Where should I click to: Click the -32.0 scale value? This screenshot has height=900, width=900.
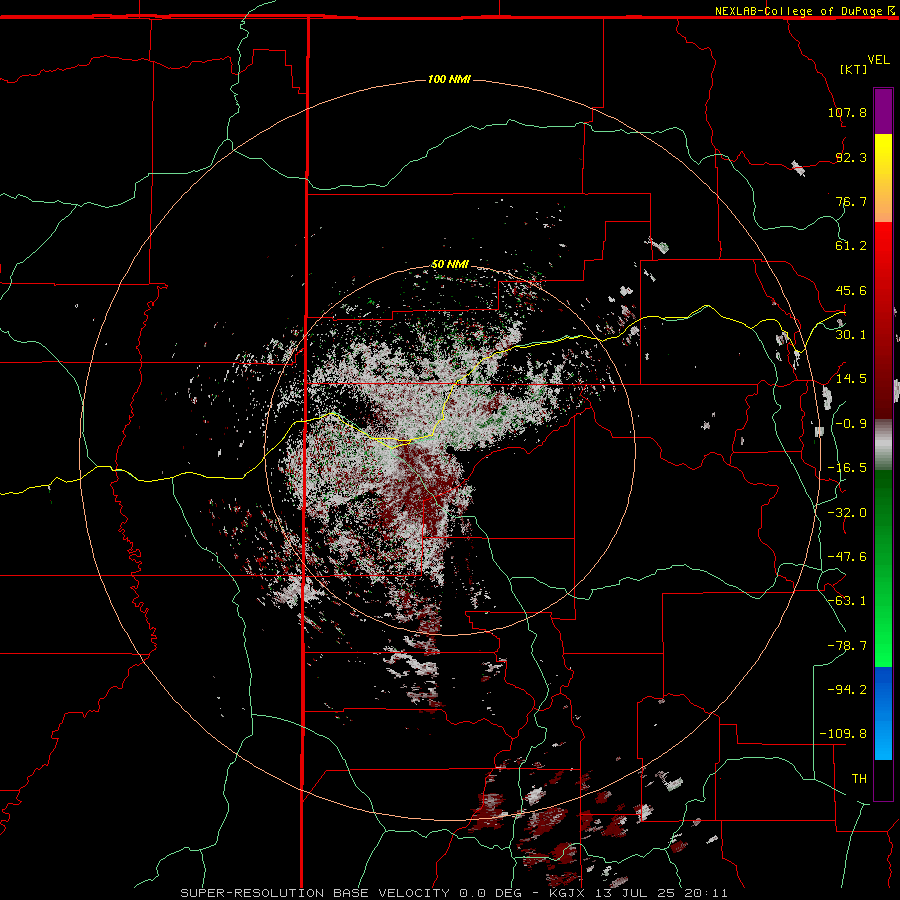pos(847,513)
